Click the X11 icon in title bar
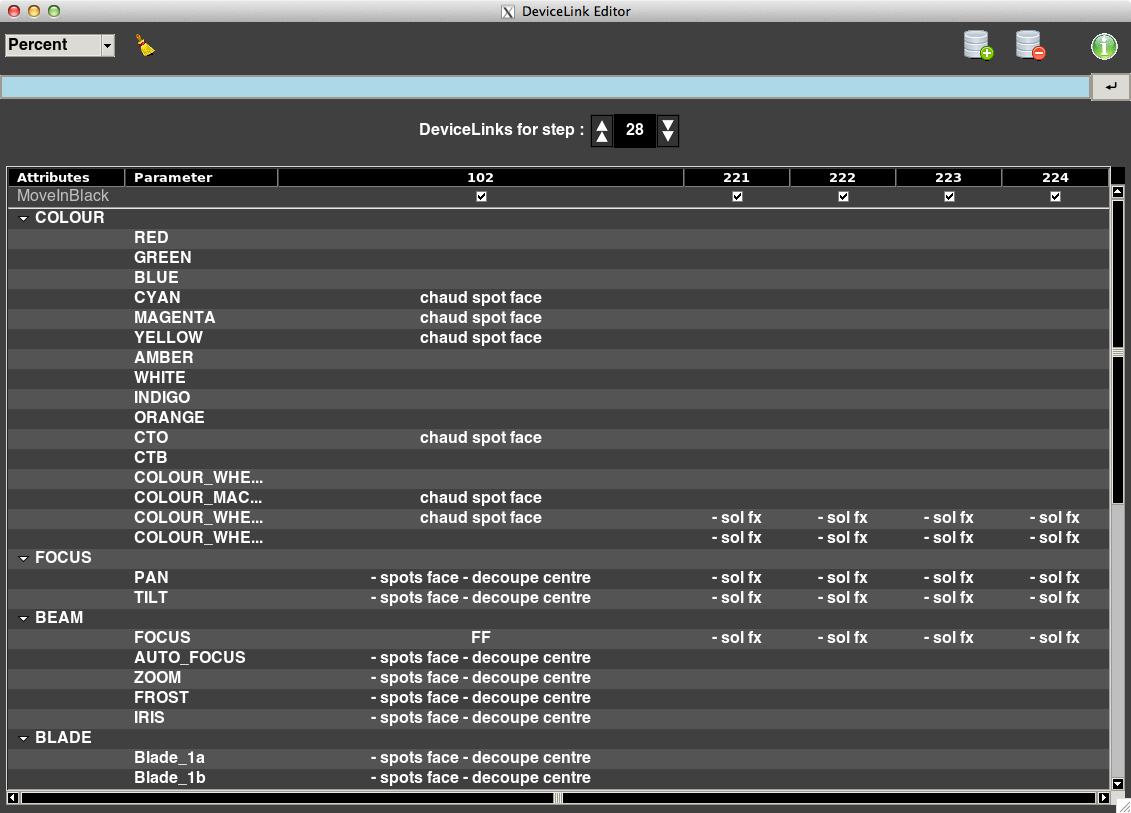1131x813 pixels. pyautogui.click(x=508, y=12)
